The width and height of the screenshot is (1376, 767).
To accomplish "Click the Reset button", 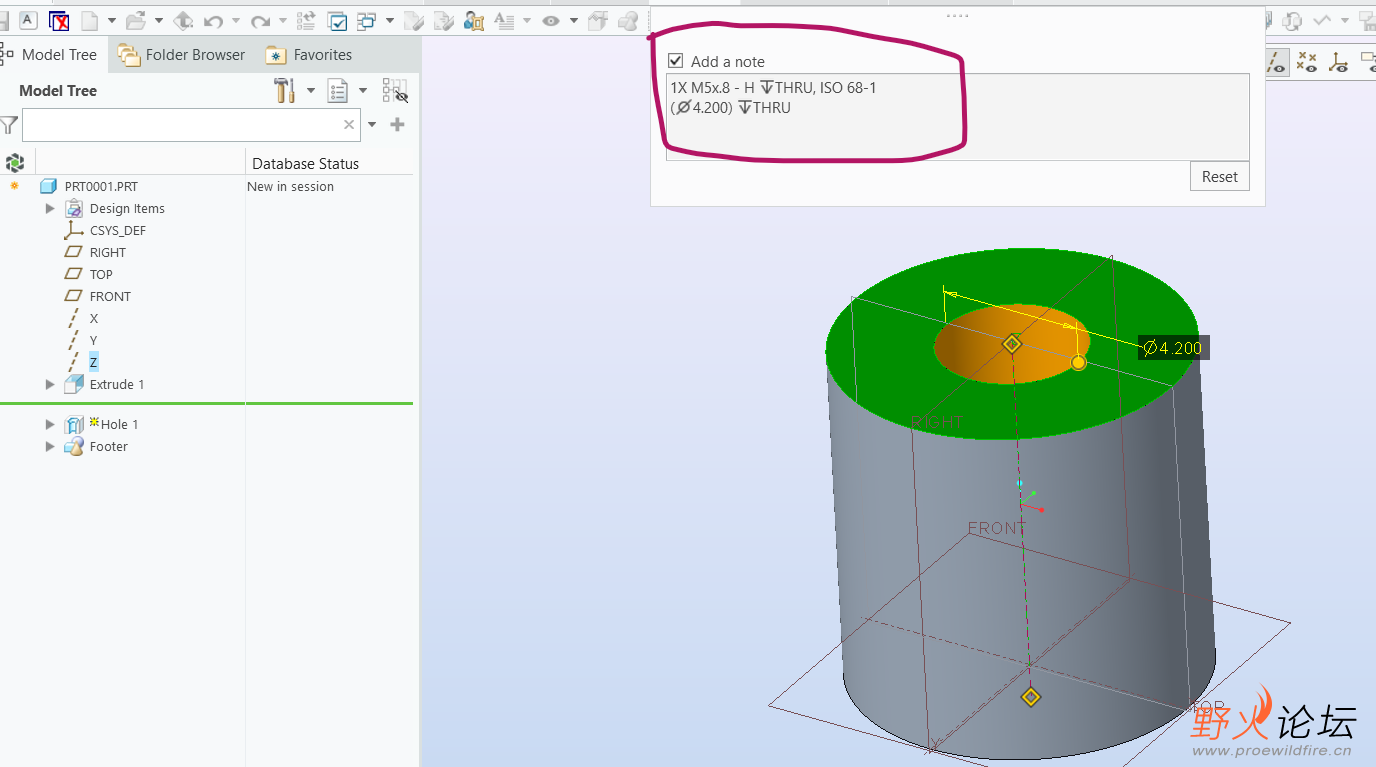I will click(1220, 176).
